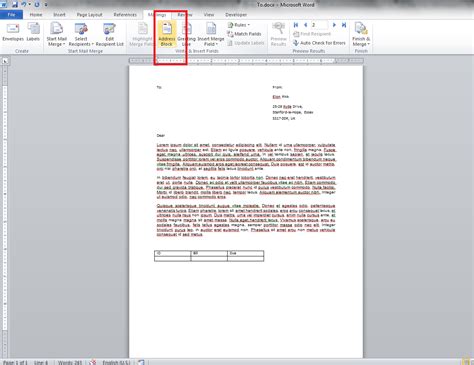
Task: Click the 'Bill' table header cell
Action: coord(209,253)
